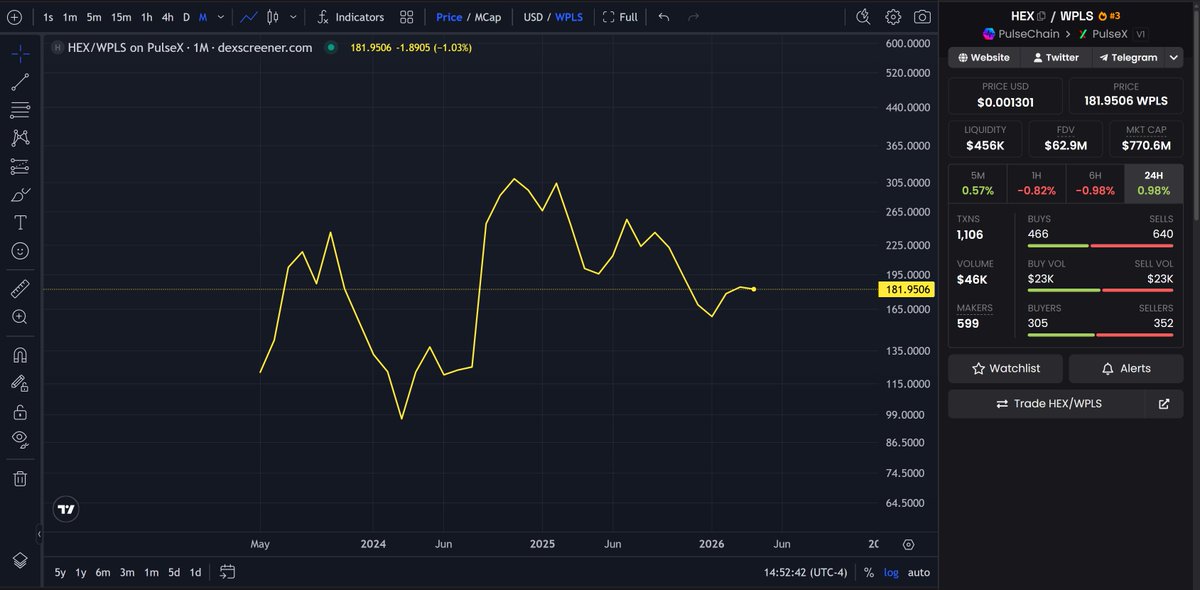Switch chart to 1m interval

pyautogui.click(x=70, y=17)
